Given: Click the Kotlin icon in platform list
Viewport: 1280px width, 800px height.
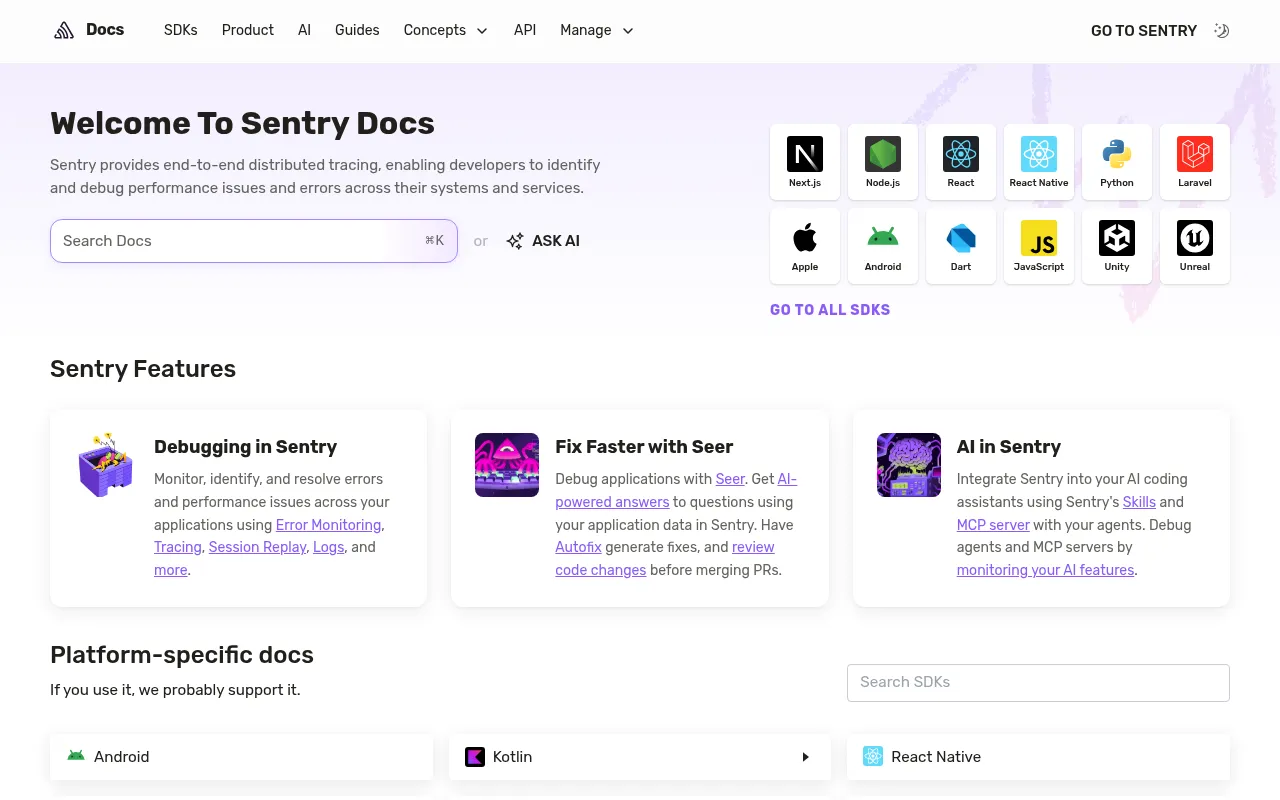Looking at the screenshot, I should click(475, 757).
